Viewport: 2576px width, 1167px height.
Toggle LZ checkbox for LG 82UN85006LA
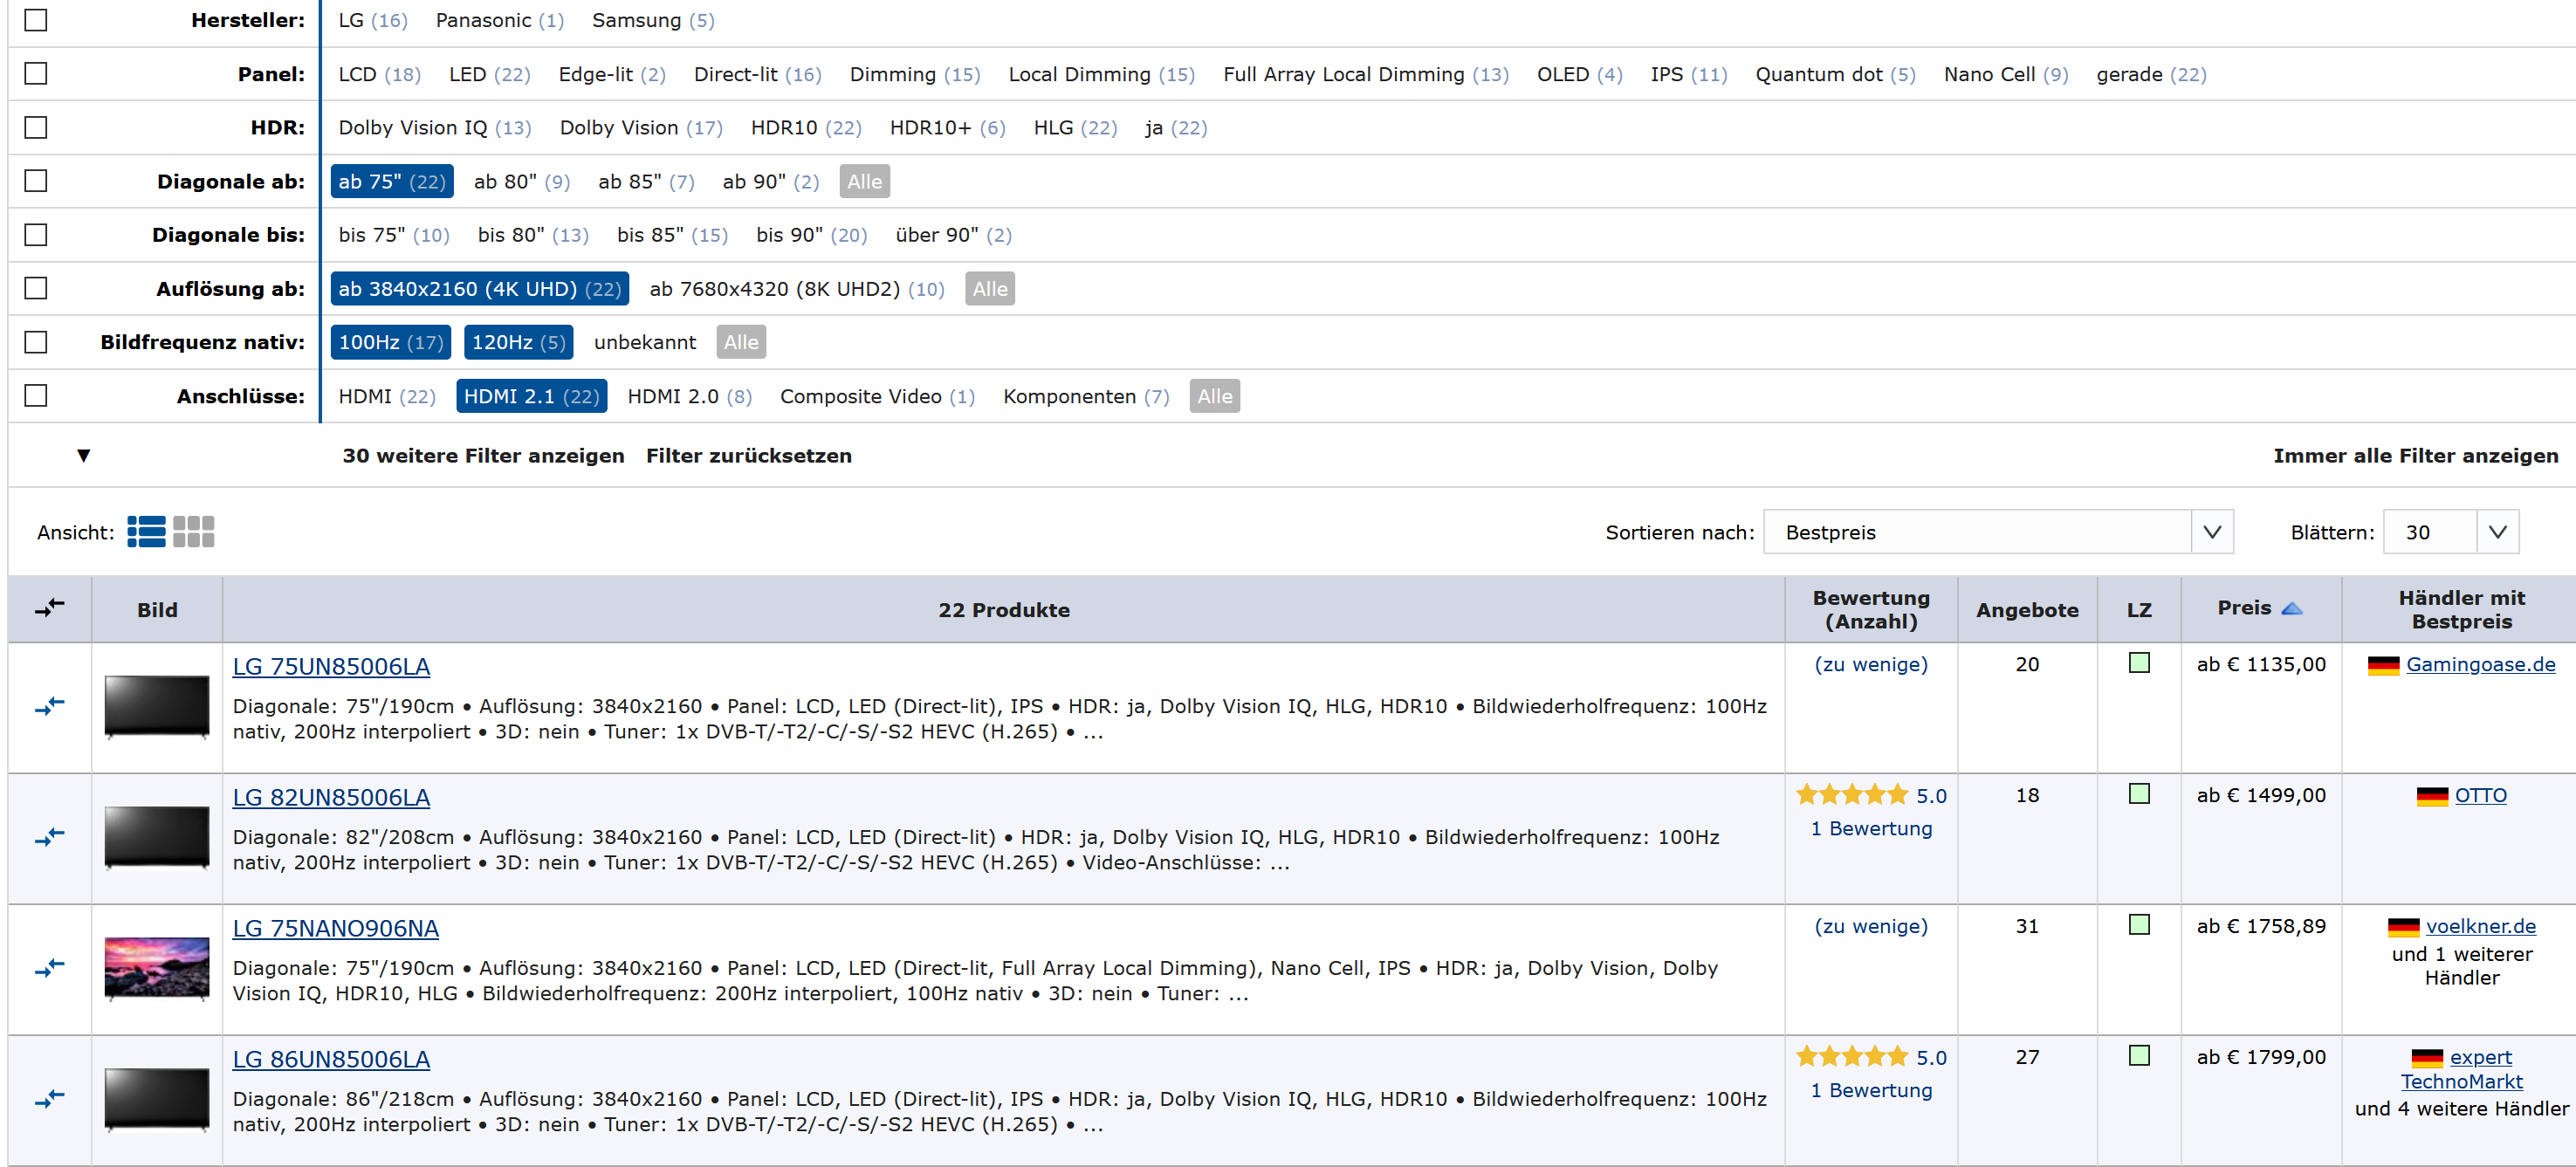click(x=2139, y=794)
